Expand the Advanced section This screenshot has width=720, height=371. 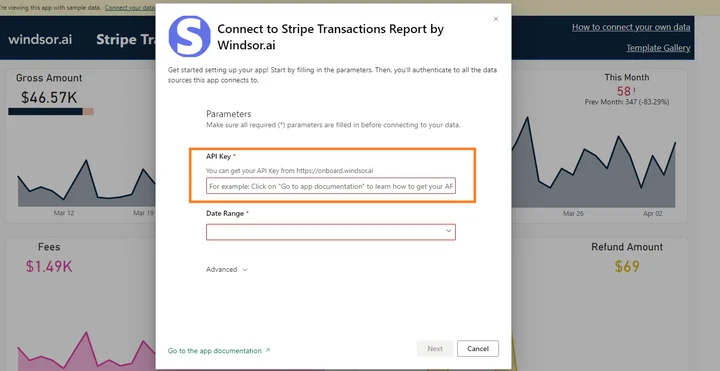coord(226,270)
